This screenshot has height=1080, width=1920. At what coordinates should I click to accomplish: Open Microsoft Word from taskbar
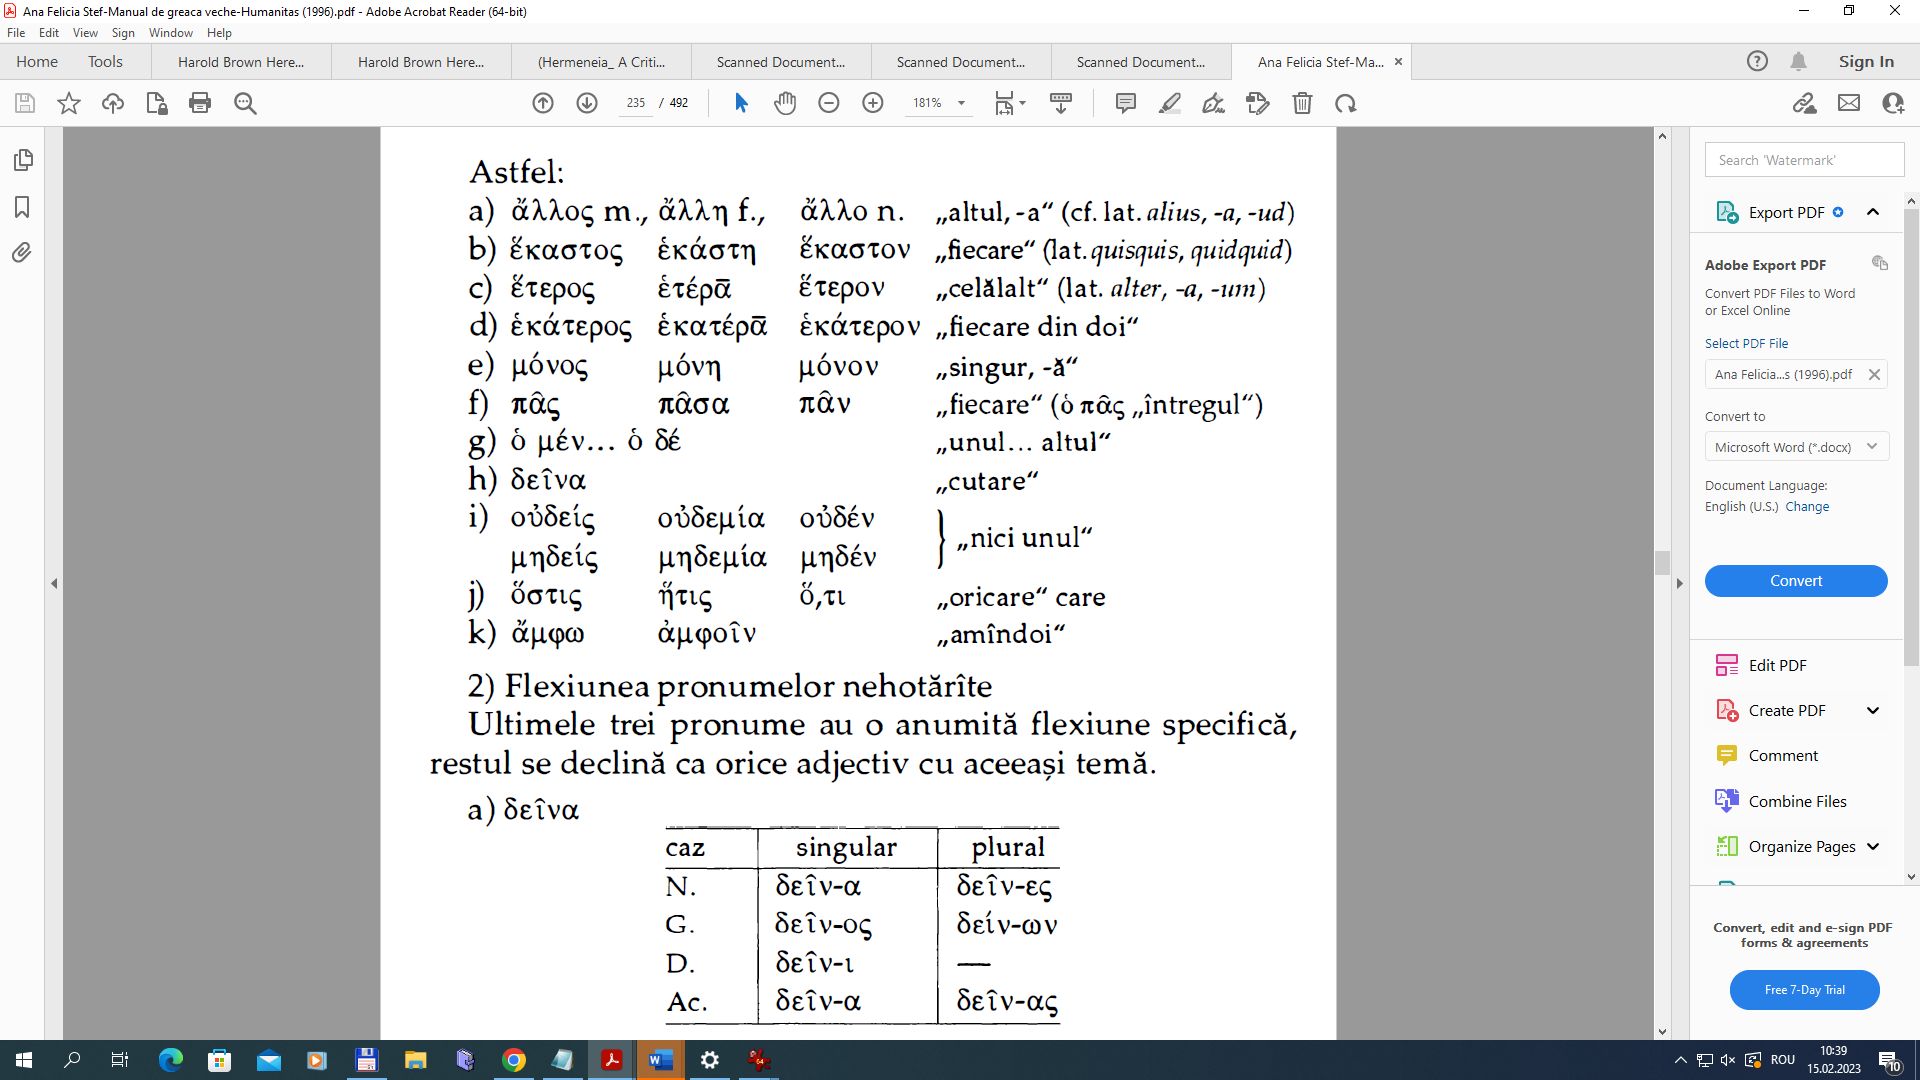[x=660, y=1060]
